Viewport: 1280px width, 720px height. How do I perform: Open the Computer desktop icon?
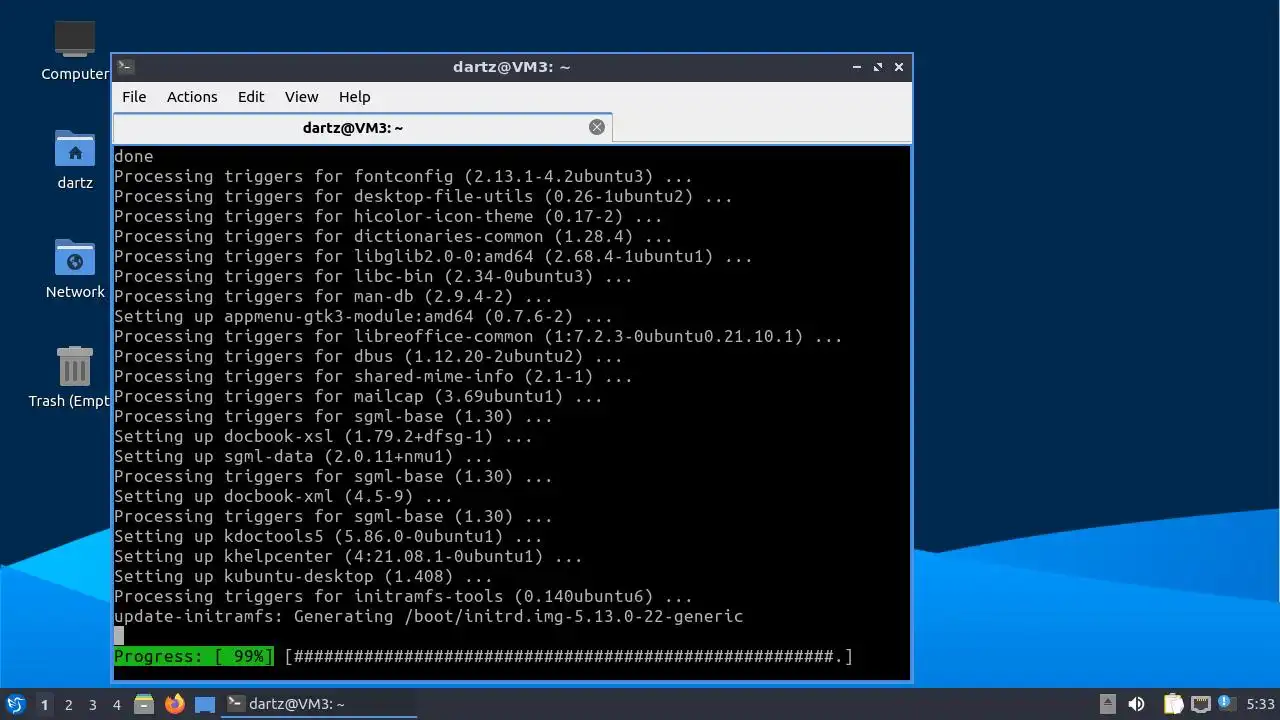point(75,50)
